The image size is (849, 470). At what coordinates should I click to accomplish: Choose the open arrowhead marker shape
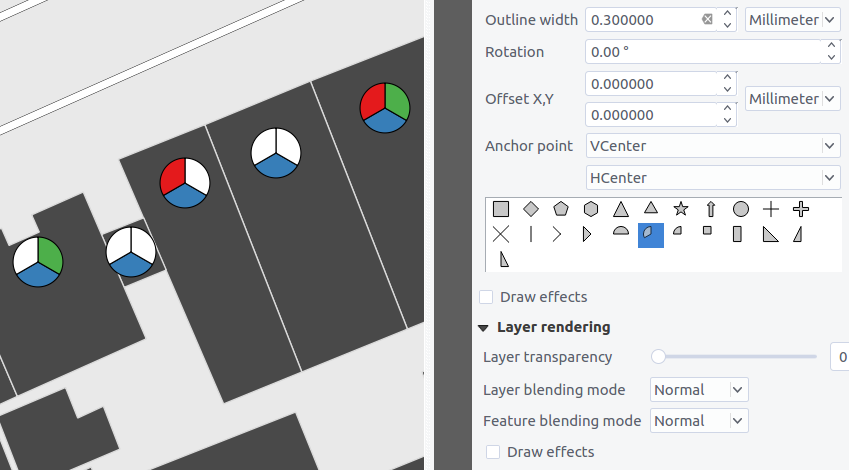pos(557,234)
